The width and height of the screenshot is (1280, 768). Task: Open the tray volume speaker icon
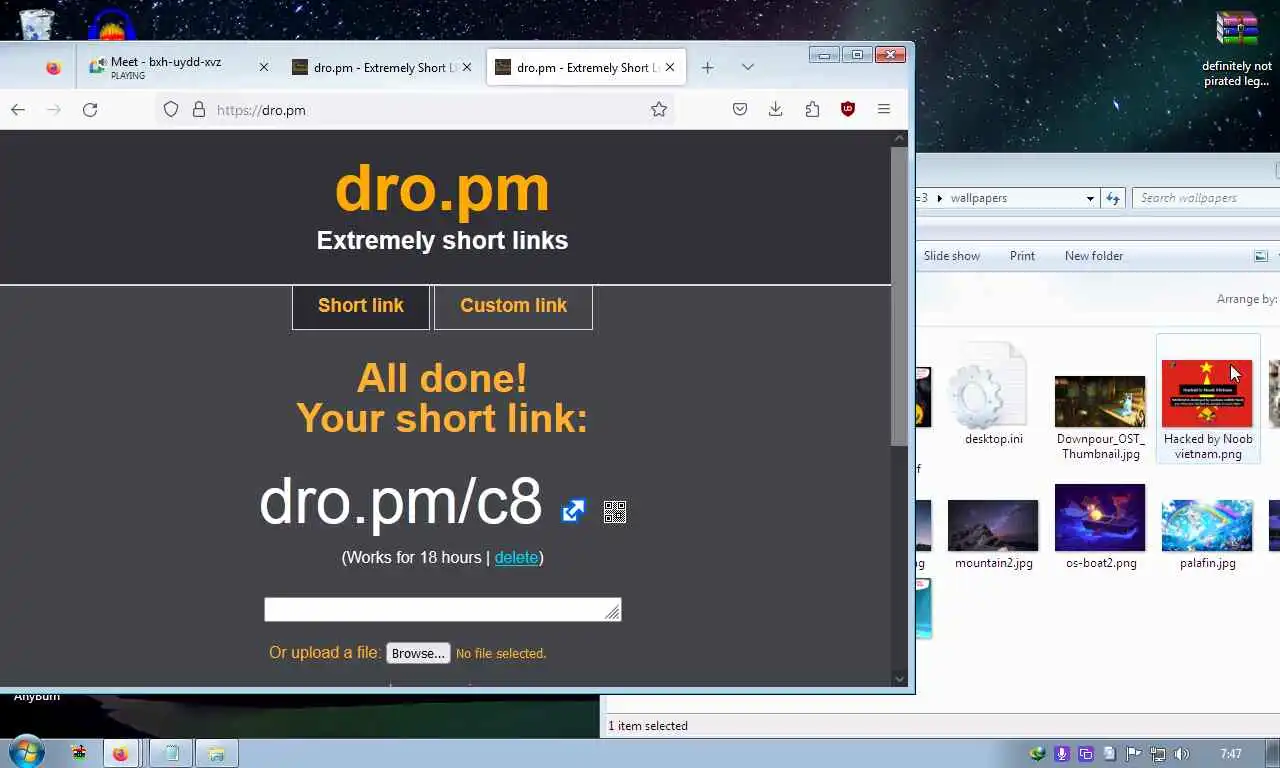pos(1181,754)
